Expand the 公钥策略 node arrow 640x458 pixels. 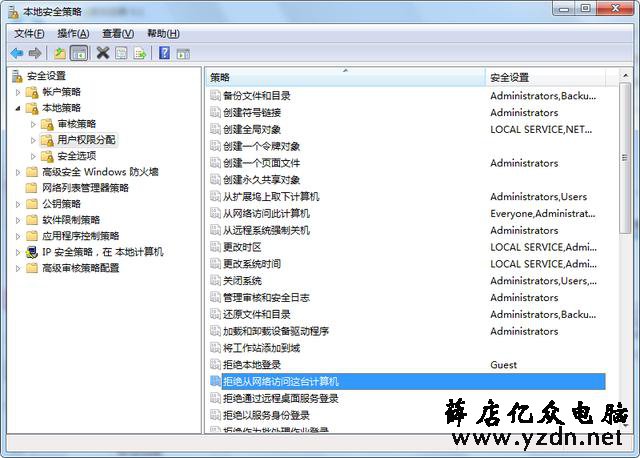point(18,204)
